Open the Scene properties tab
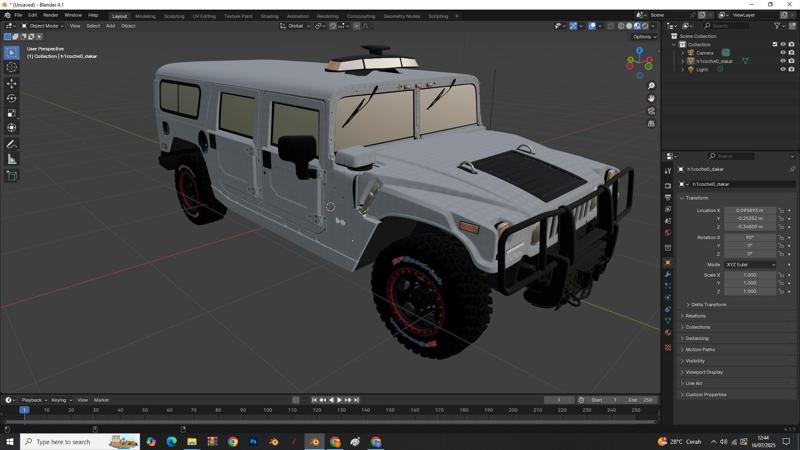This screenshot has width=800, height=450. tap(668, 221)
